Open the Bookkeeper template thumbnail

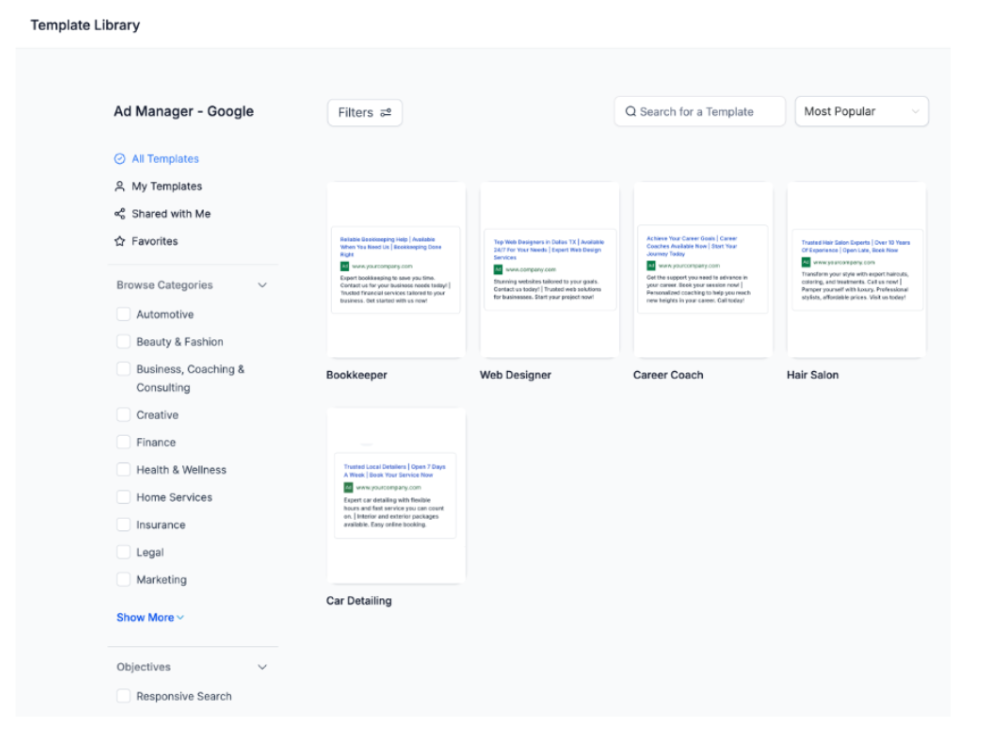pos(396,270)
